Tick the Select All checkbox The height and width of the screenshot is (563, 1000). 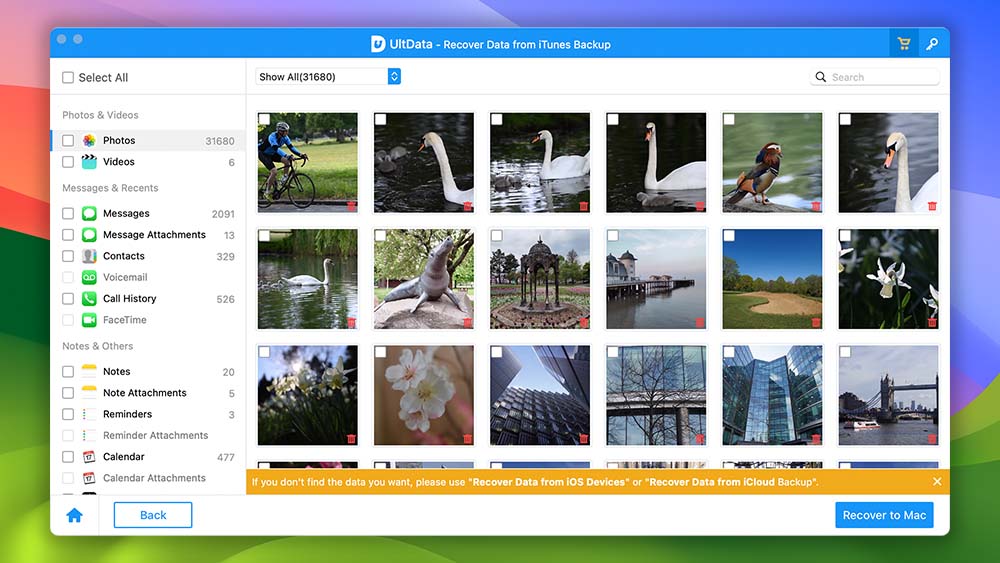tap(68, 78)
